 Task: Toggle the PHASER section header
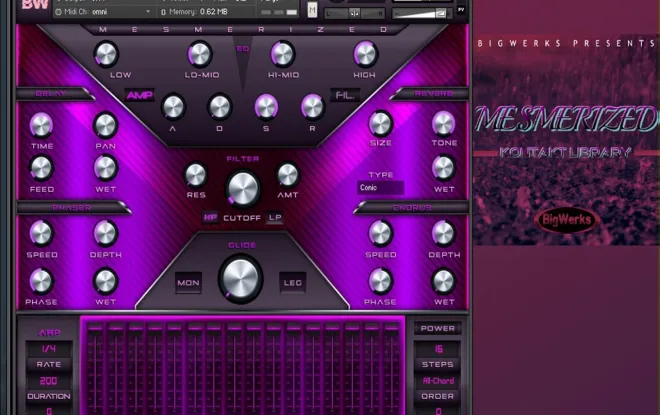click(x=72, y=208)
